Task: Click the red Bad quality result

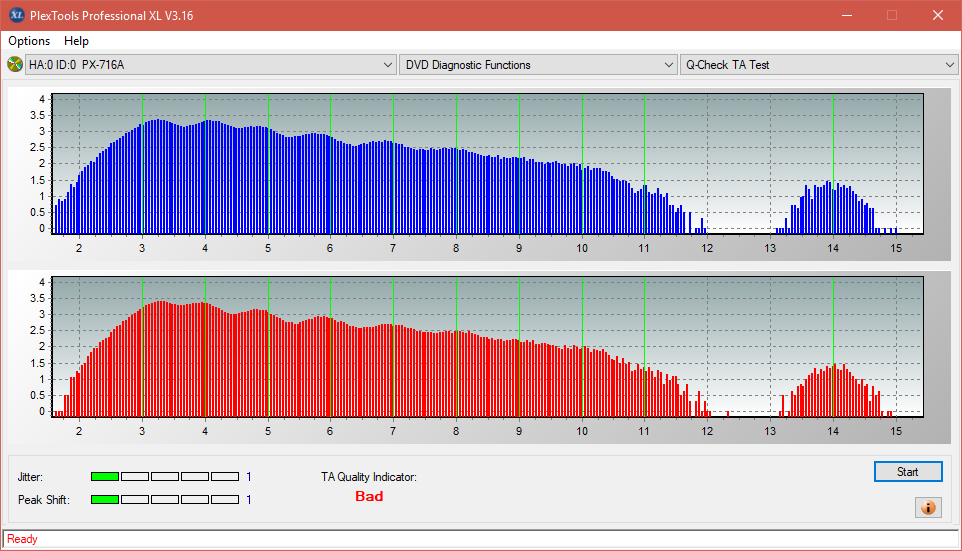Action: 369,496
